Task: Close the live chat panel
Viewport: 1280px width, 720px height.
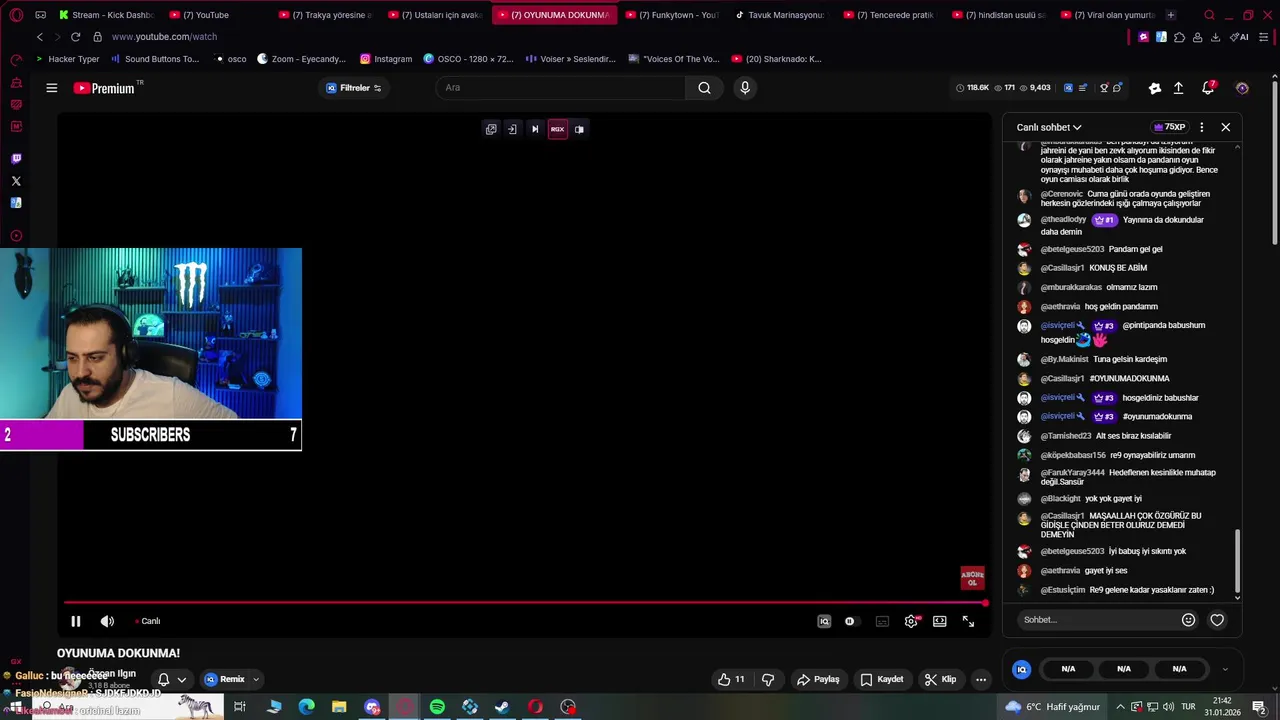Action: (1226, 127)
